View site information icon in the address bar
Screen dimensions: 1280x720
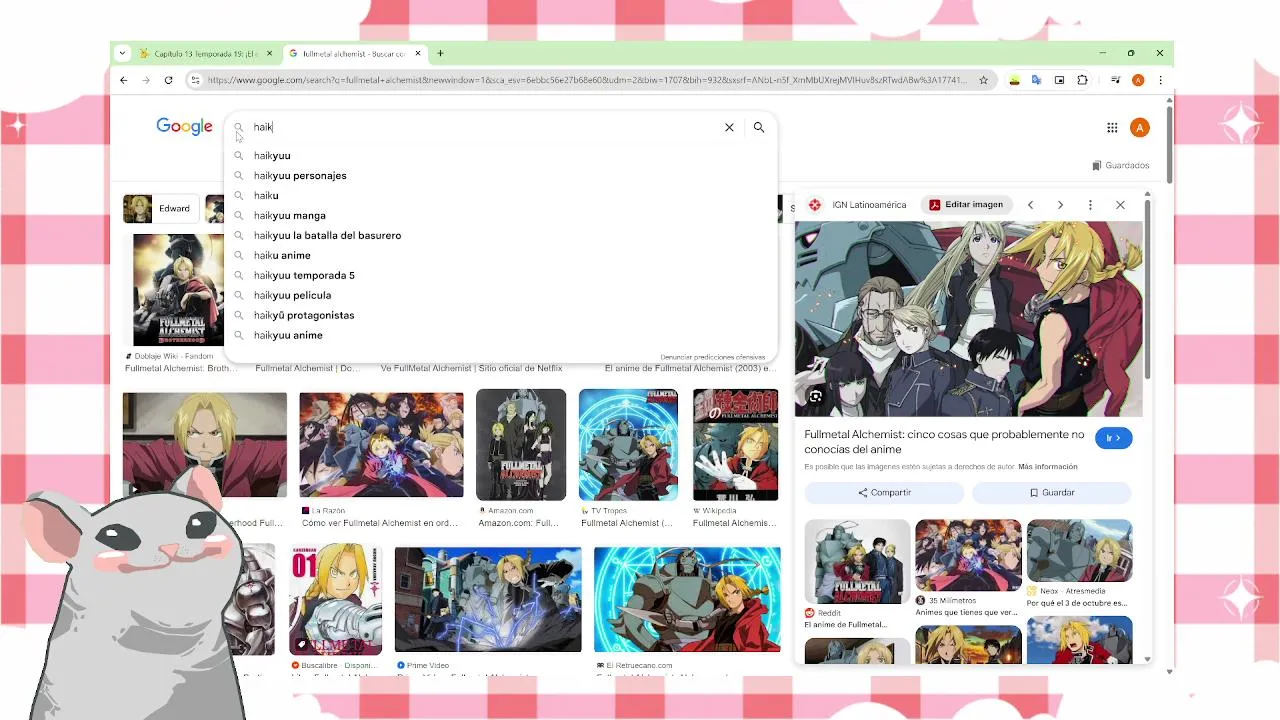pos(195,80)
